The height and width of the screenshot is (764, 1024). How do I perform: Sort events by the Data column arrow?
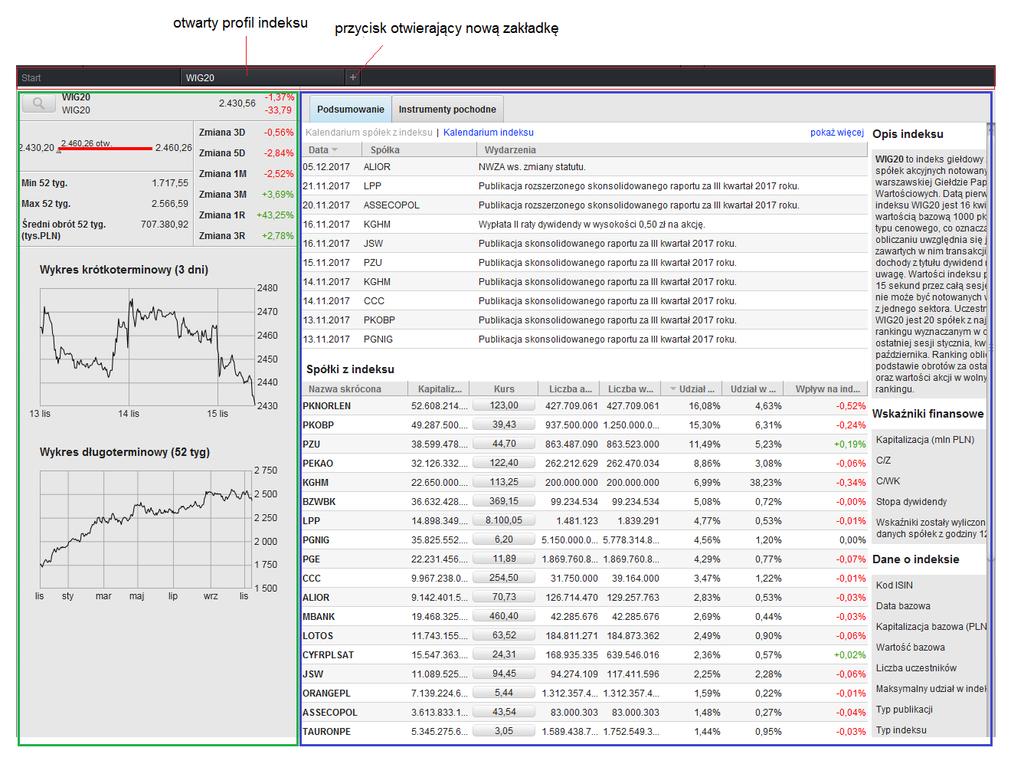click(334, 150)
